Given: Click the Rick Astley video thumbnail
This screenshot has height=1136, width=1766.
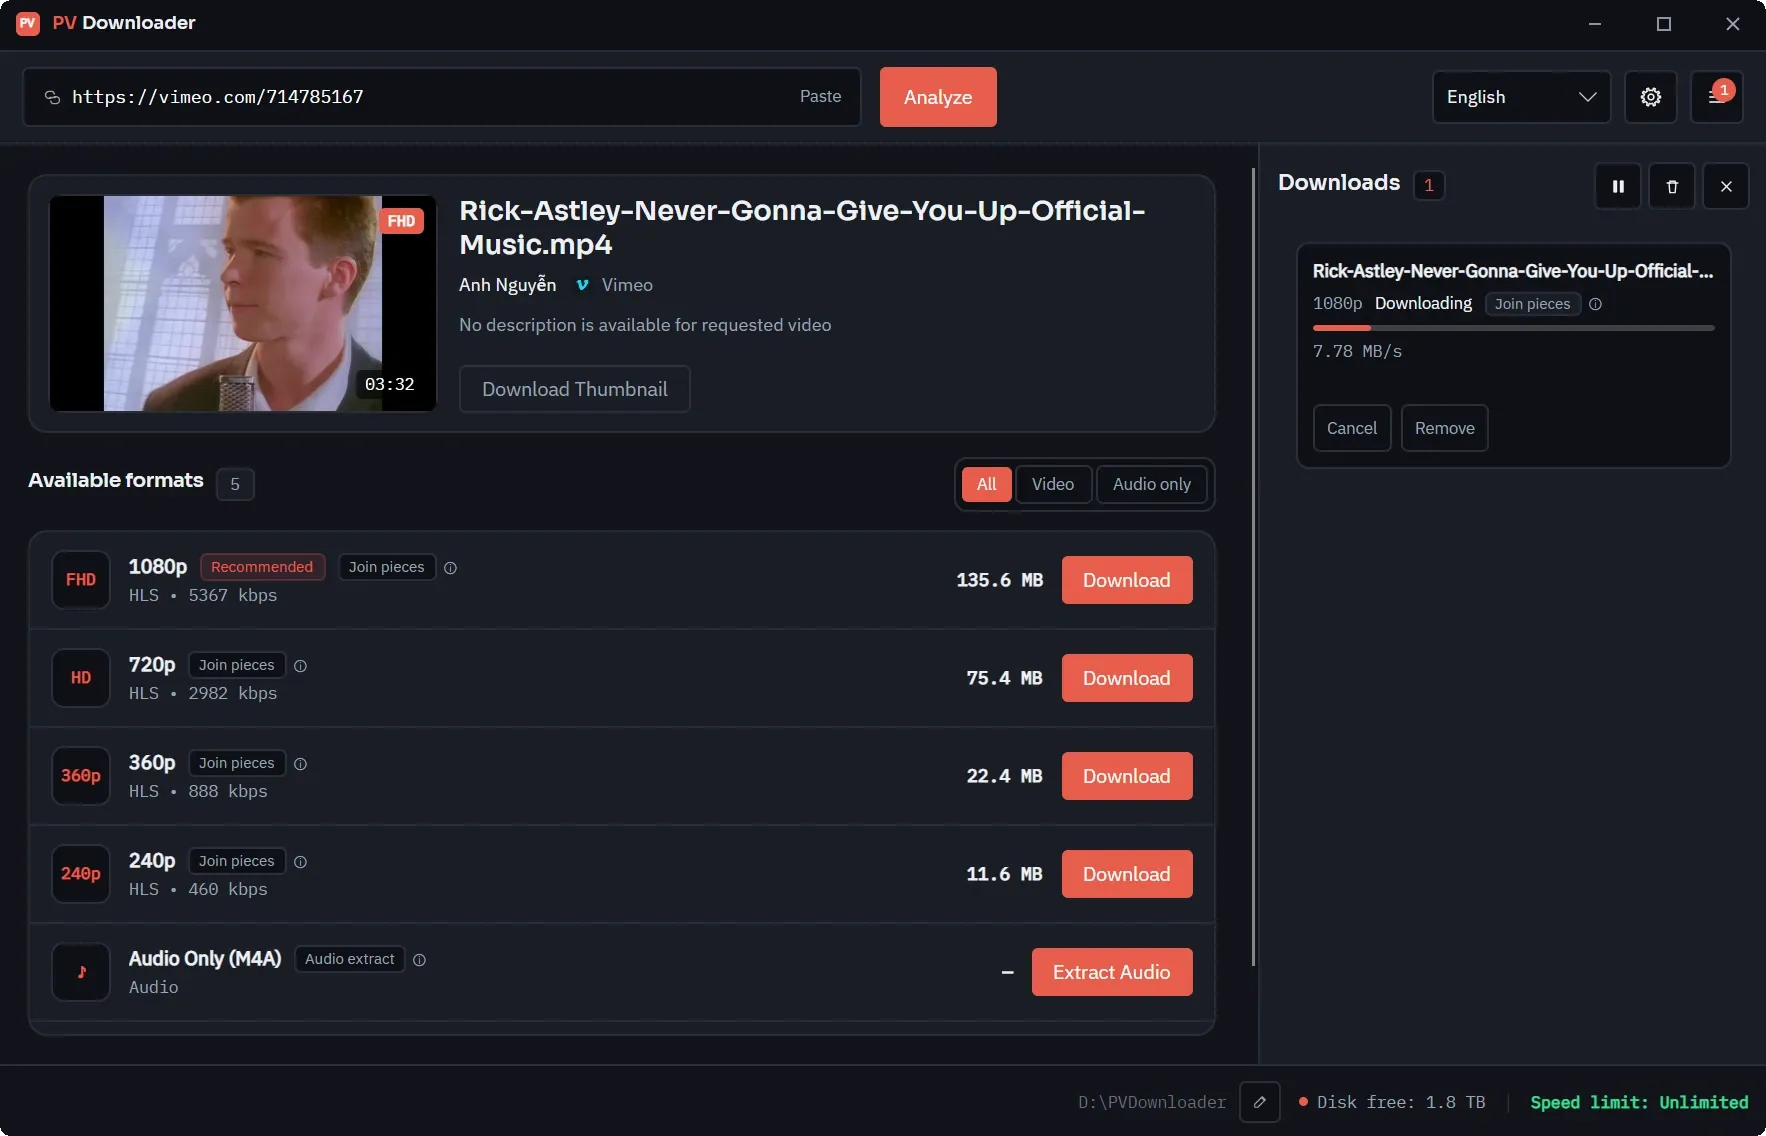Looking at the screenshot, I should (243, 303).
